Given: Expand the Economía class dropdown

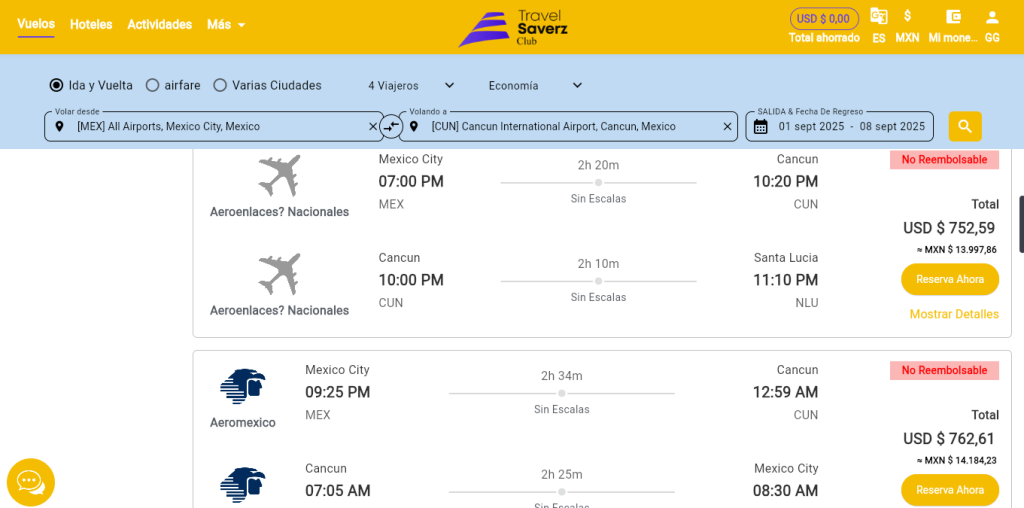Looking at the screenshot, I should 536,86.
